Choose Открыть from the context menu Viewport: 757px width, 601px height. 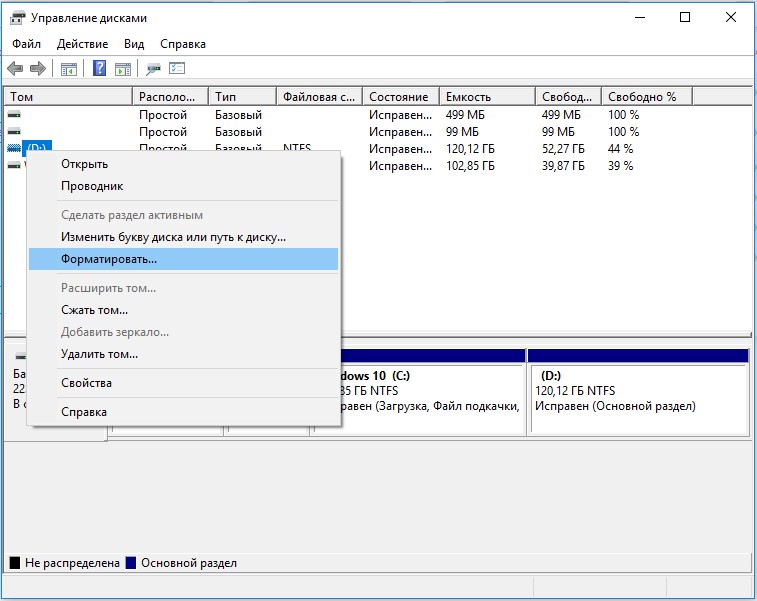tap(183, 164)
